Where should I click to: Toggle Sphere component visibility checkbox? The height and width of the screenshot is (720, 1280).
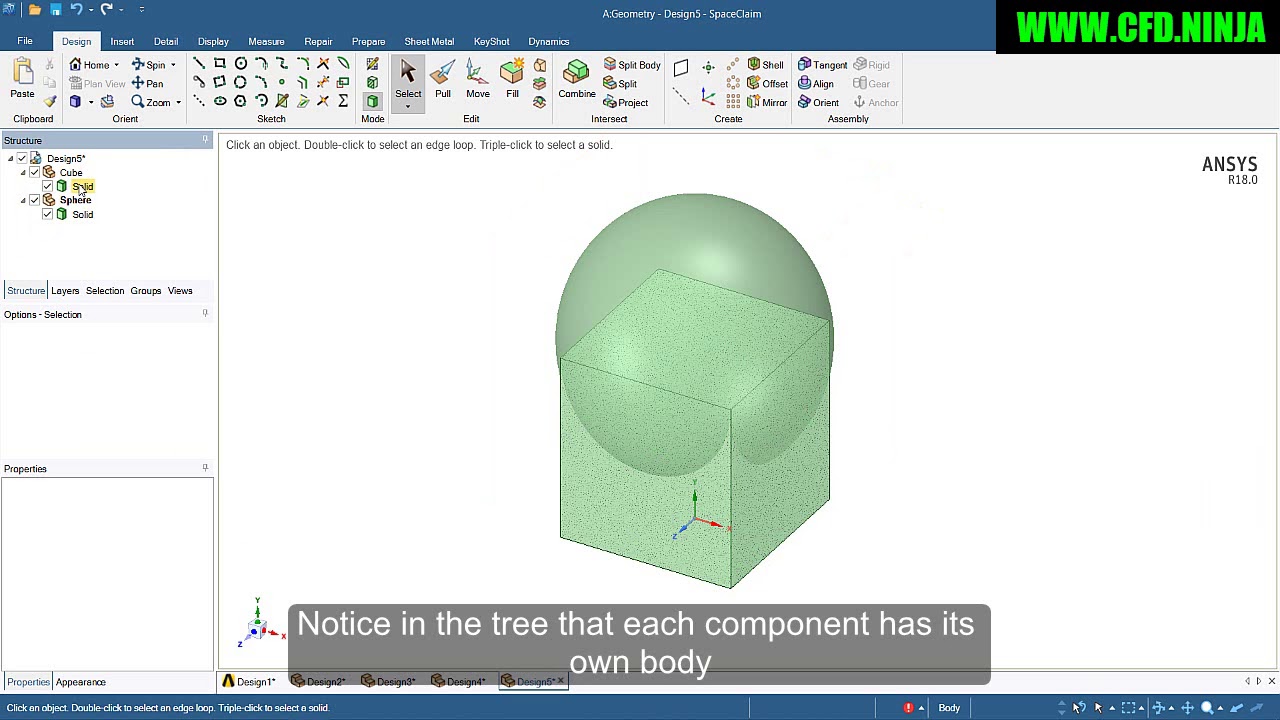pos(34,201)
